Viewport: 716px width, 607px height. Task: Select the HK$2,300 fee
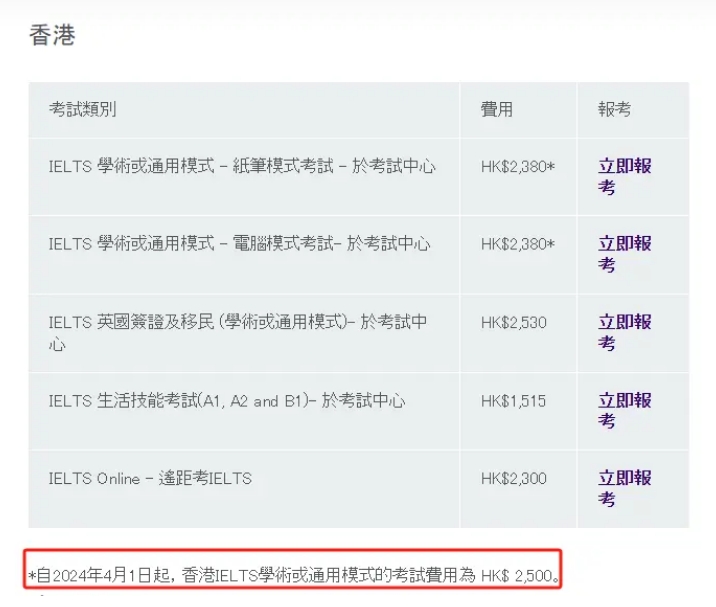point(513,478)
